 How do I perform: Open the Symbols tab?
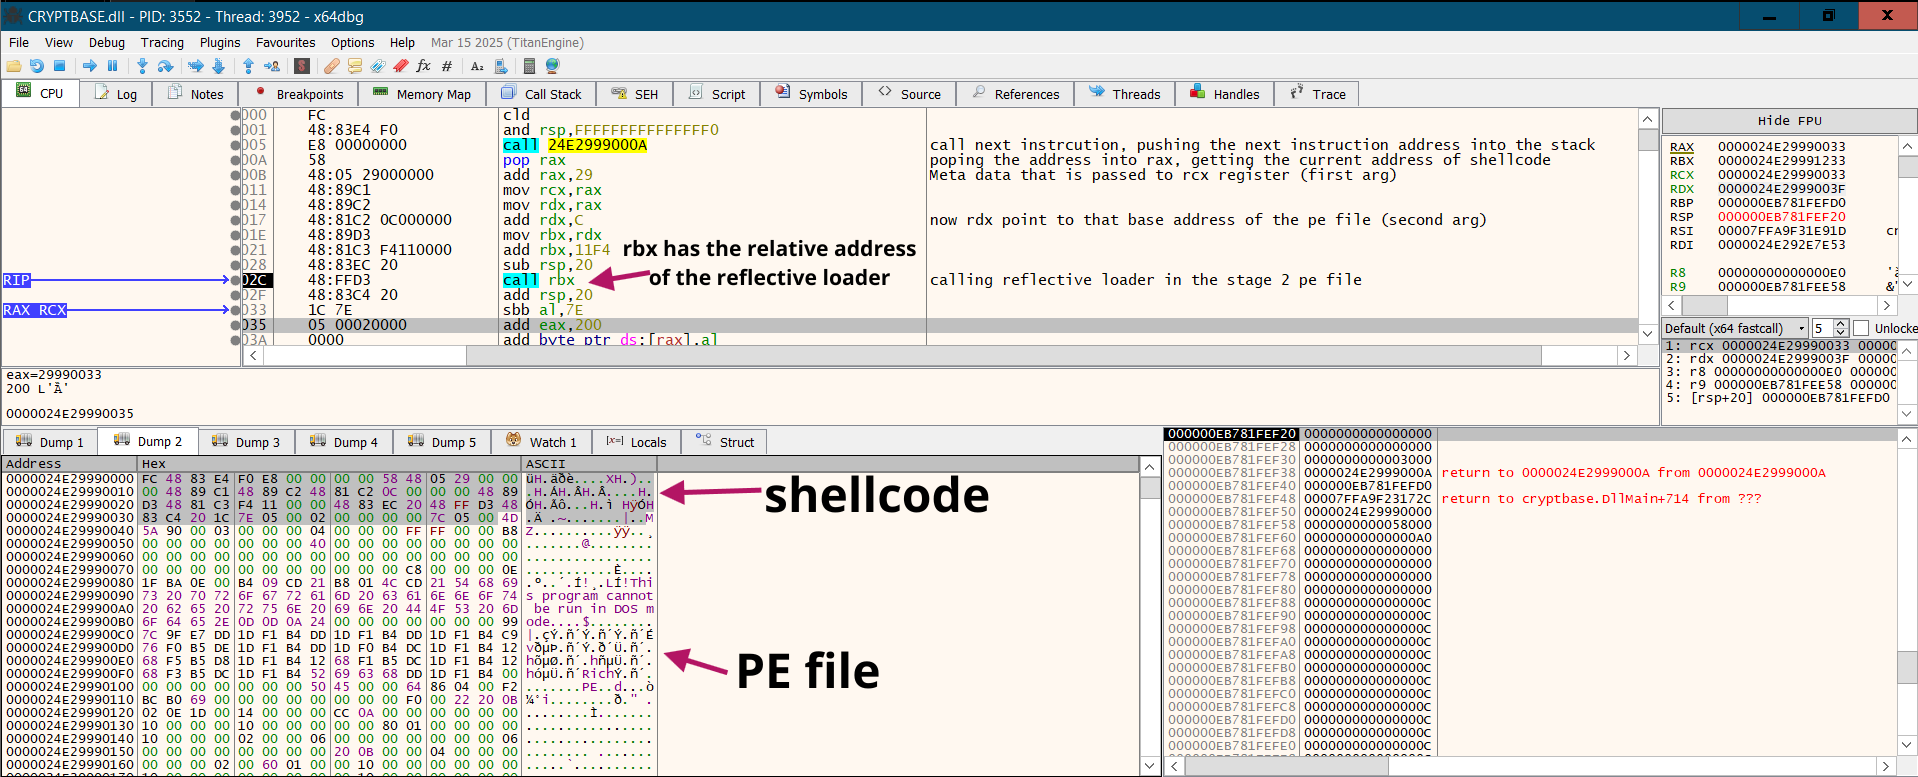[811, 94]
